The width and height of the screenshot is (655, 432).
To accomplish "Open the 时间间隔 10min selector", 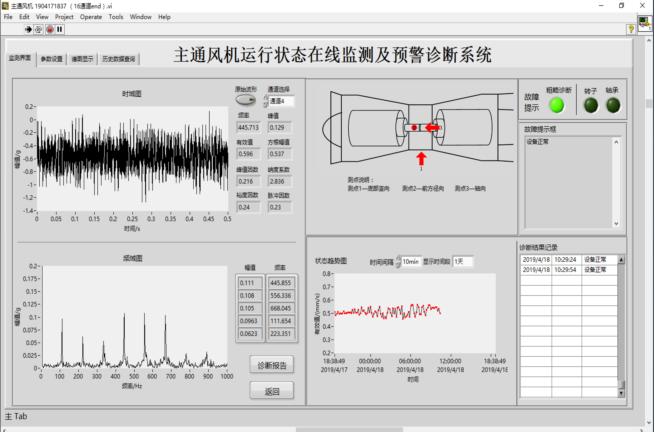I will click(x=409, y=261).
